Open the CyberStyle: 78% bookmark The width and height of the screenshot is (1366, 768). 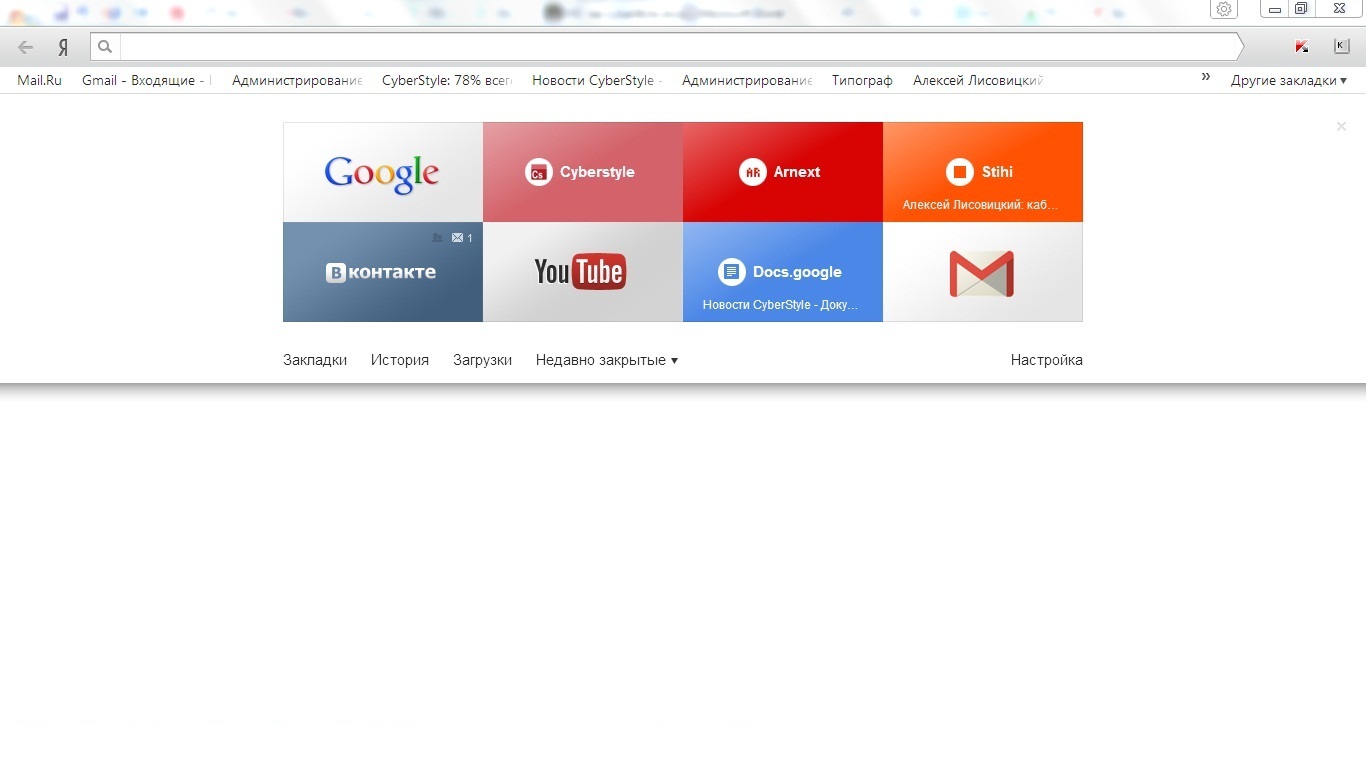click(x=447, y=80)
